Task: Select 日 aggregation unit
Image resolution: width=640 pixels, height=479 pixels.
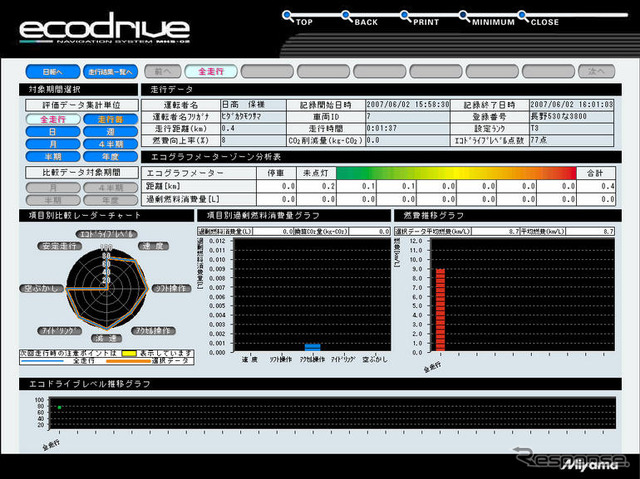Action: tap(53, 132)
